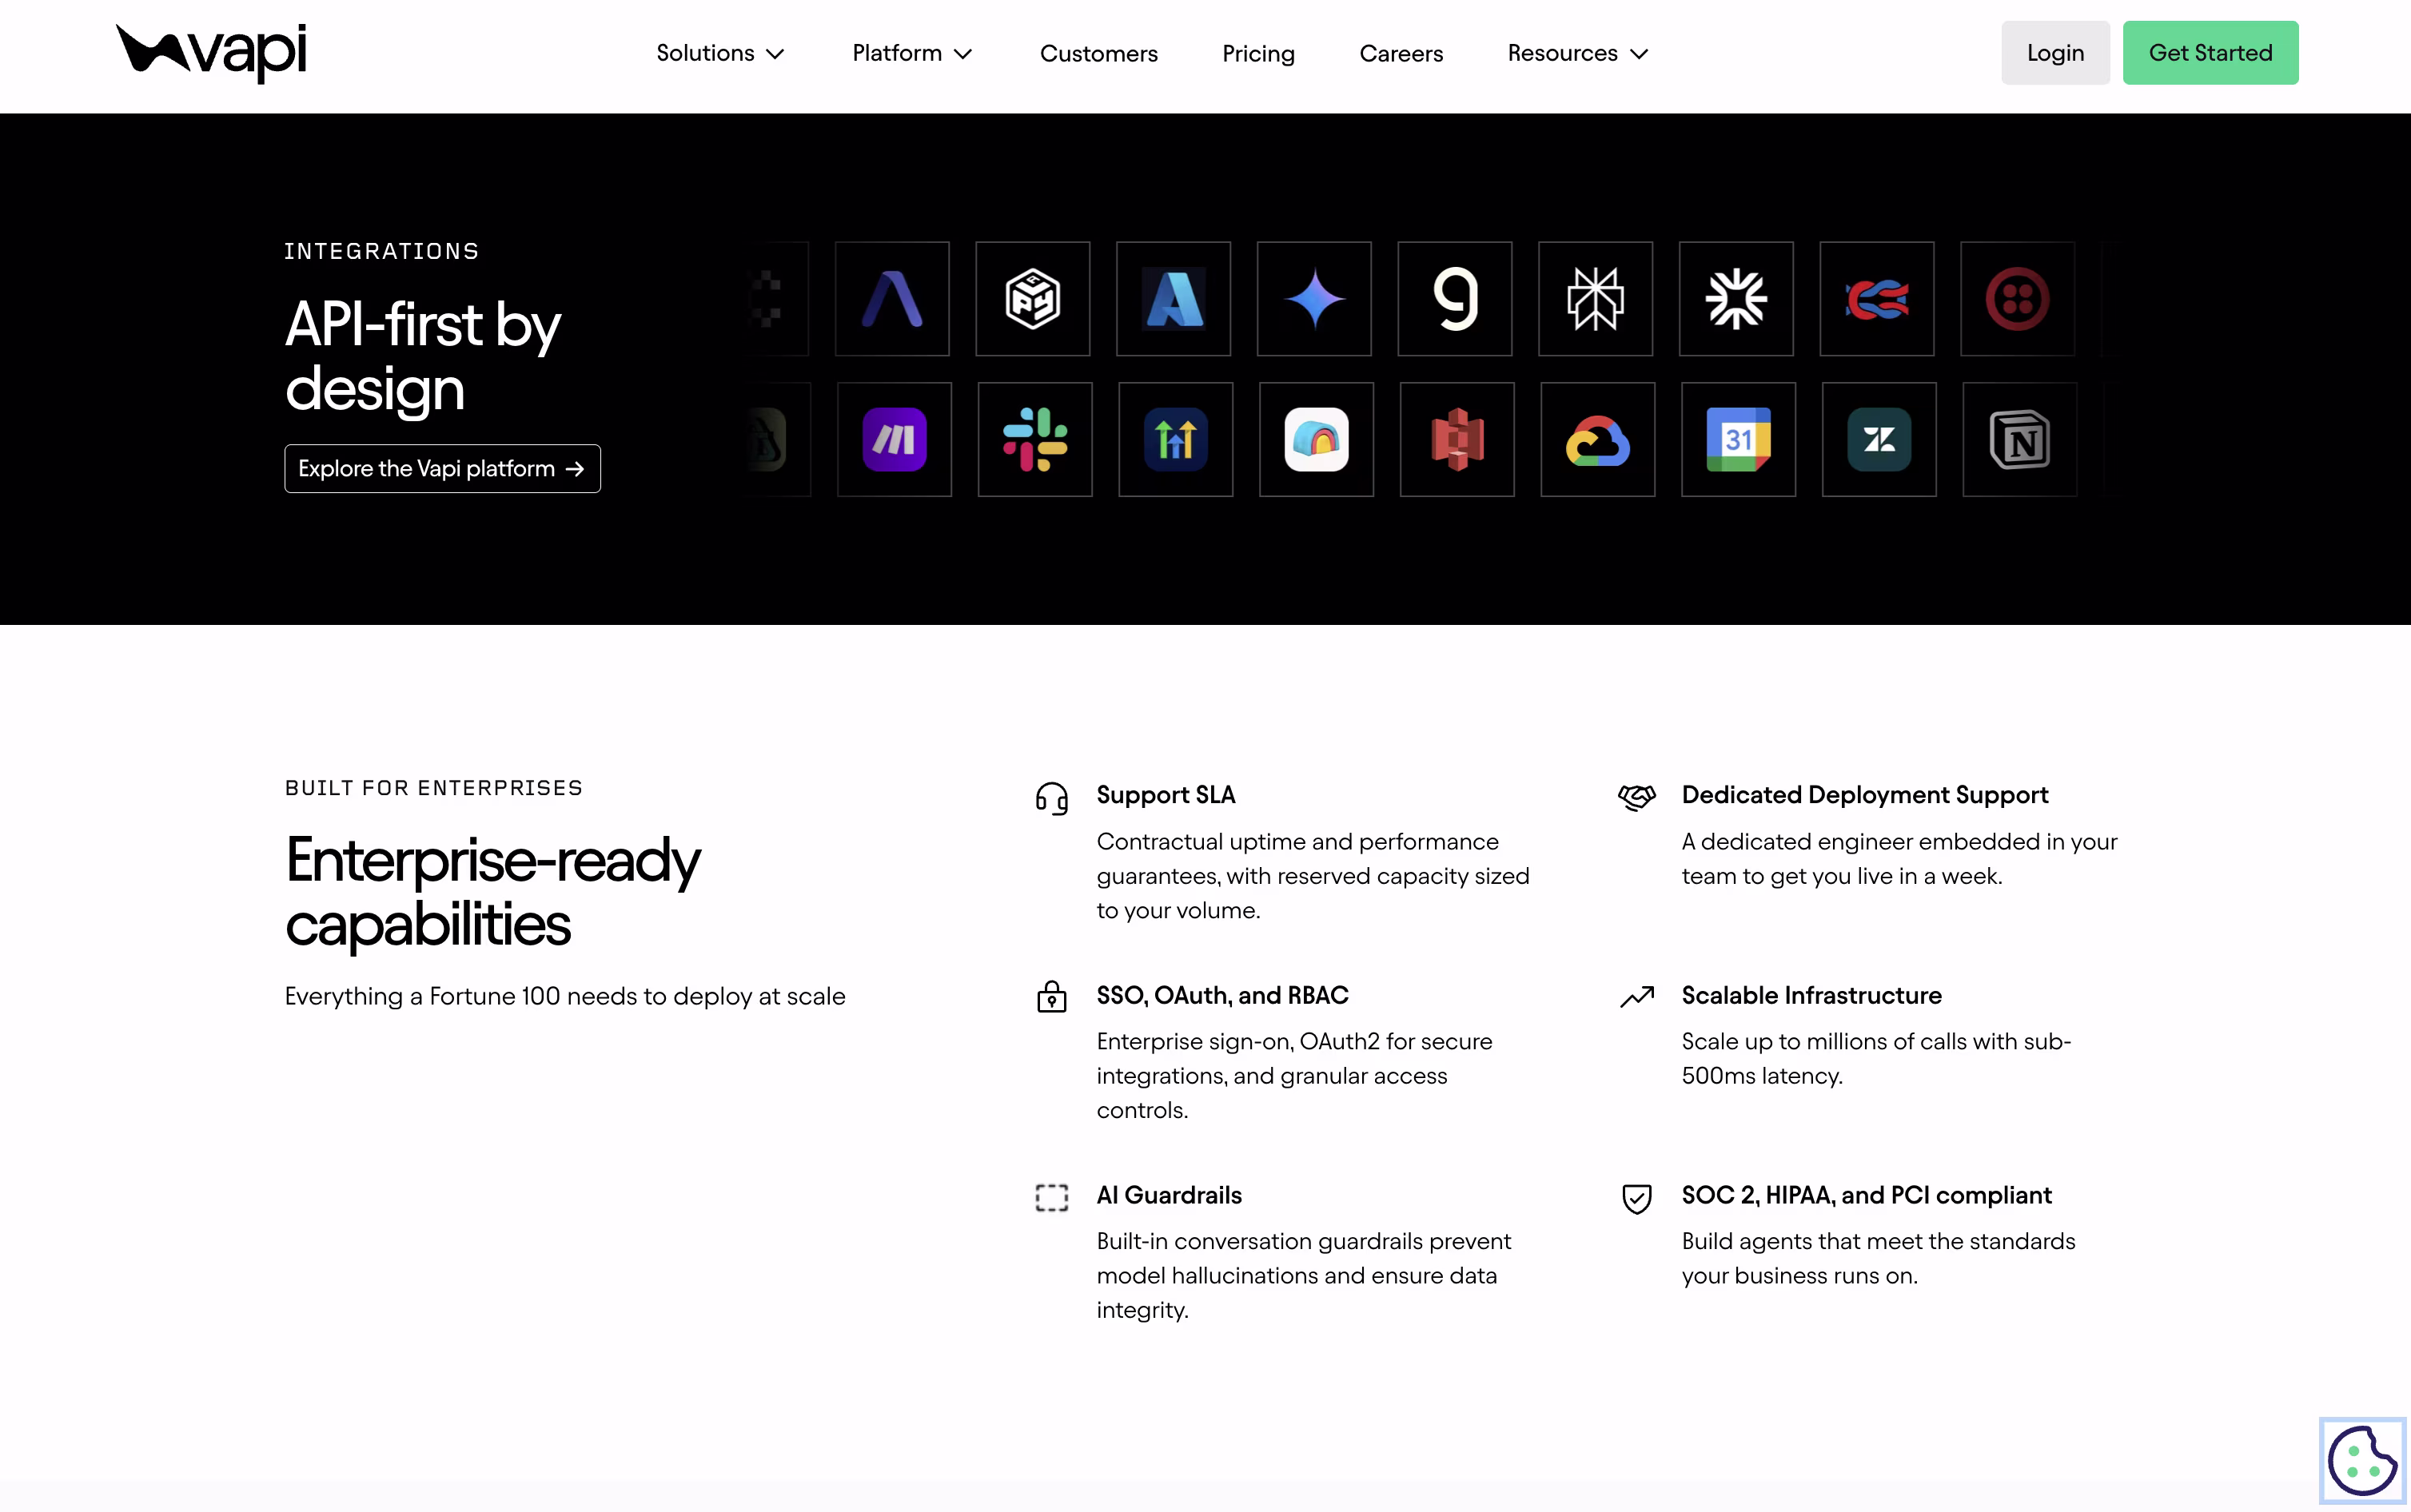Click Explore the Vapi platform button
The width and height of the screenshot is (2411, 1512).
click(442, 468)
